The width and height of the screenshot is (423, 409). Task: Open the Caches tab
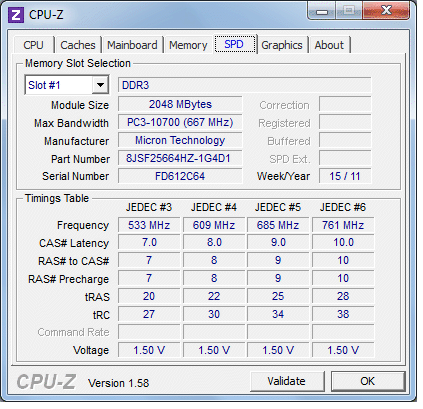tap(78, 45)
